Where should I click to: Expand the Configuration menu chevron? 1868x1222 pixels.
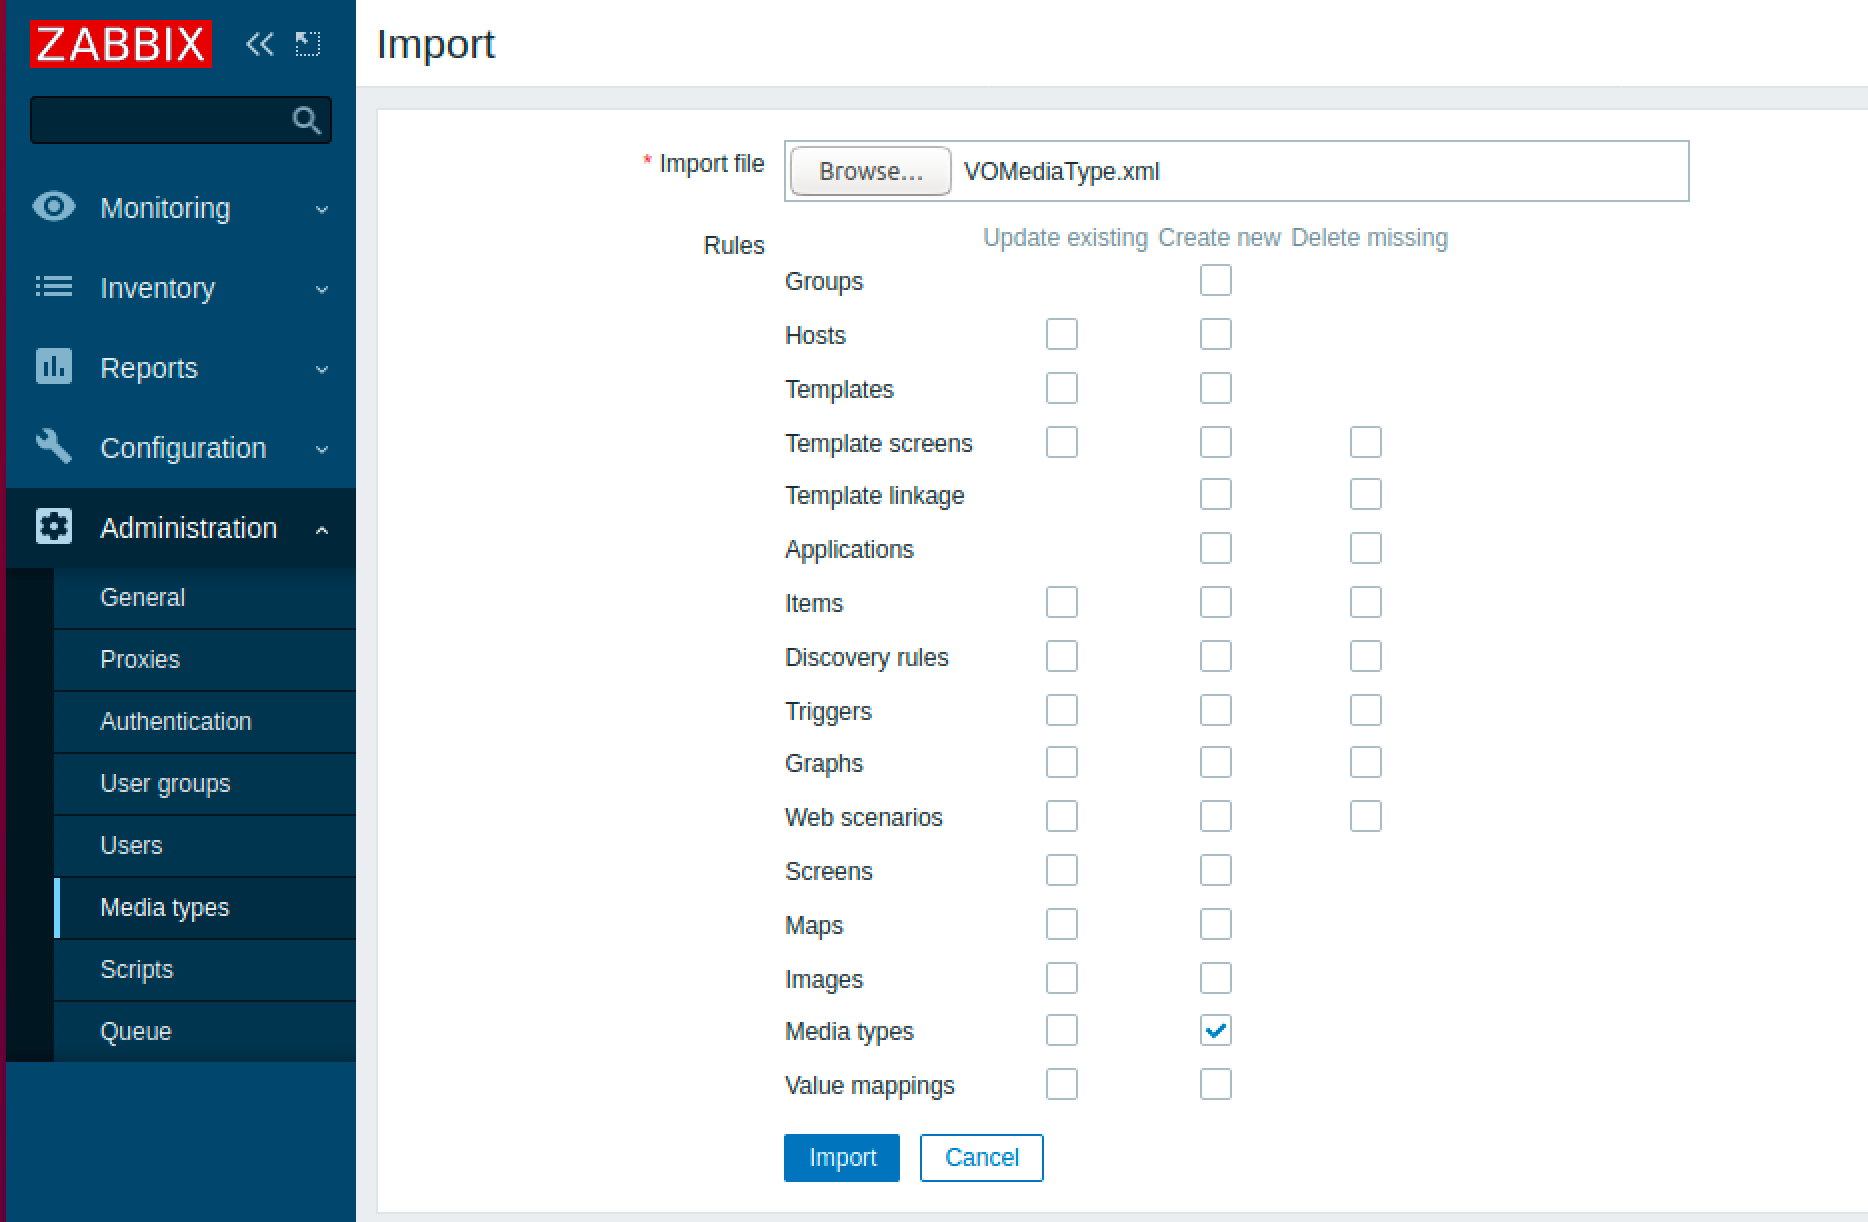[321, 450]
